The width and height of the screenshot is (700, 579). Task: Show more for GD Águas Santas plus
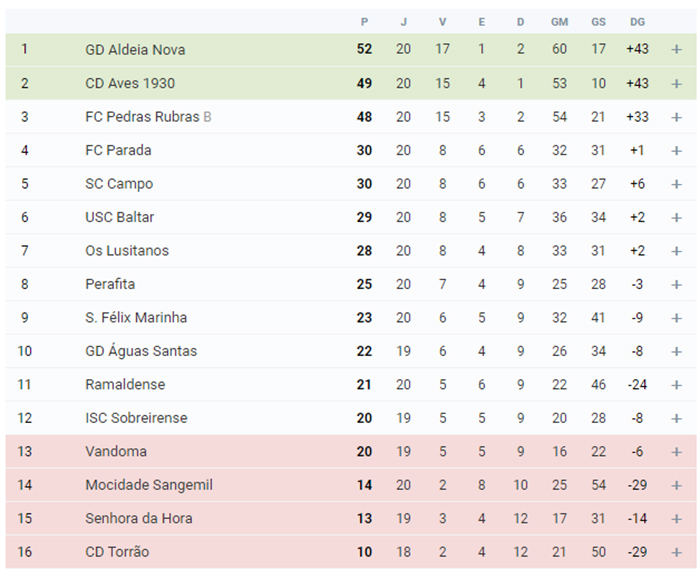[676, 351]
